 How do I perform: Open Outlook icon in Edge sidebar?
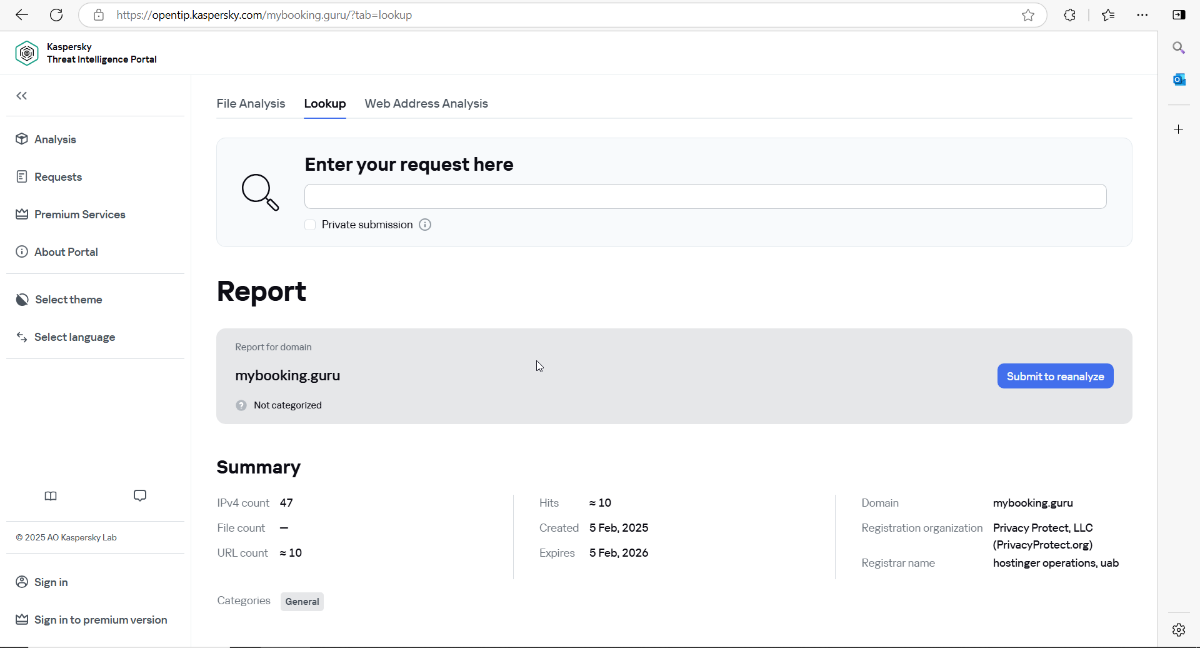coord(1179,80)
